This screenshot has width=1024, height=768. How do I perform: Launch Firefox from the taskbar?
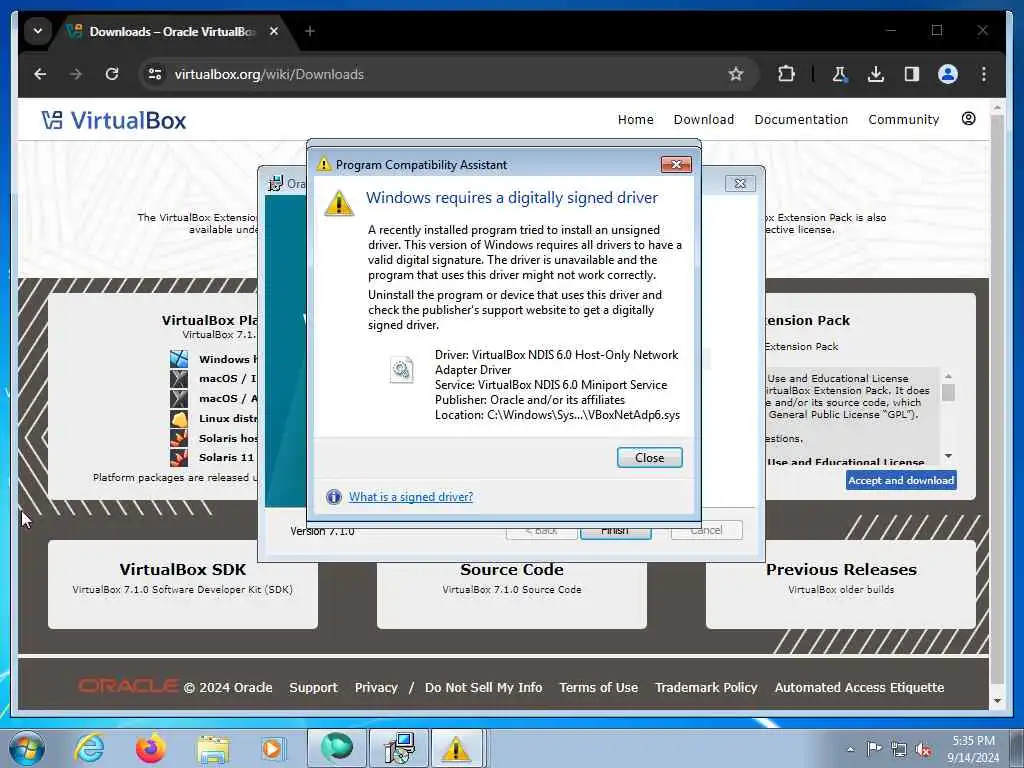click(x=151, y=748)
